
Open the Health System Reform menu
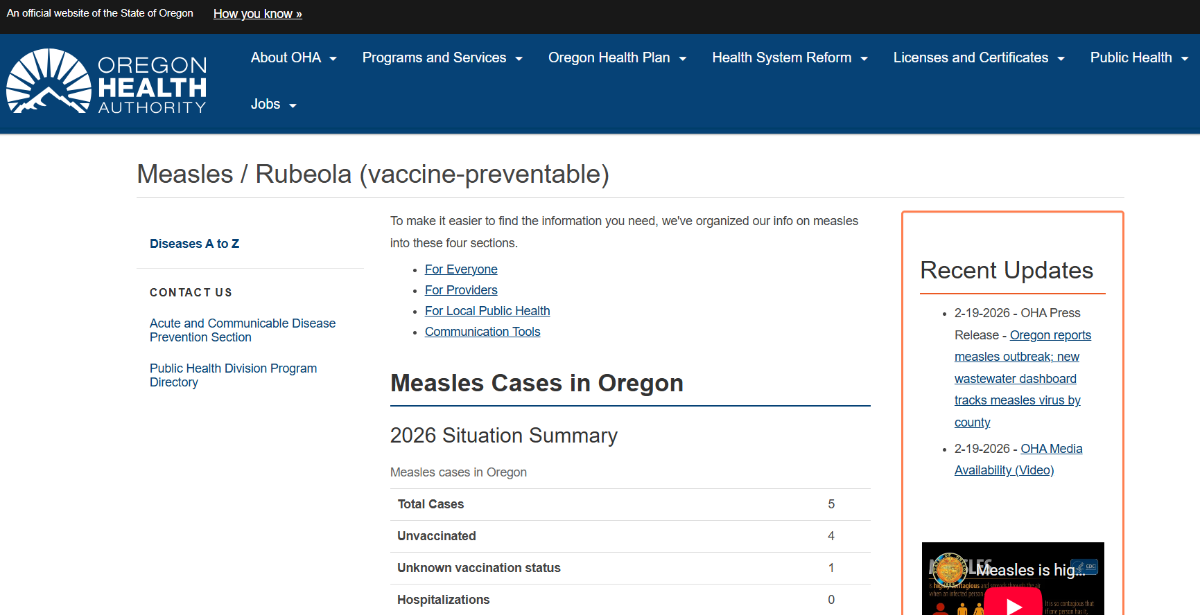(788, 57)
